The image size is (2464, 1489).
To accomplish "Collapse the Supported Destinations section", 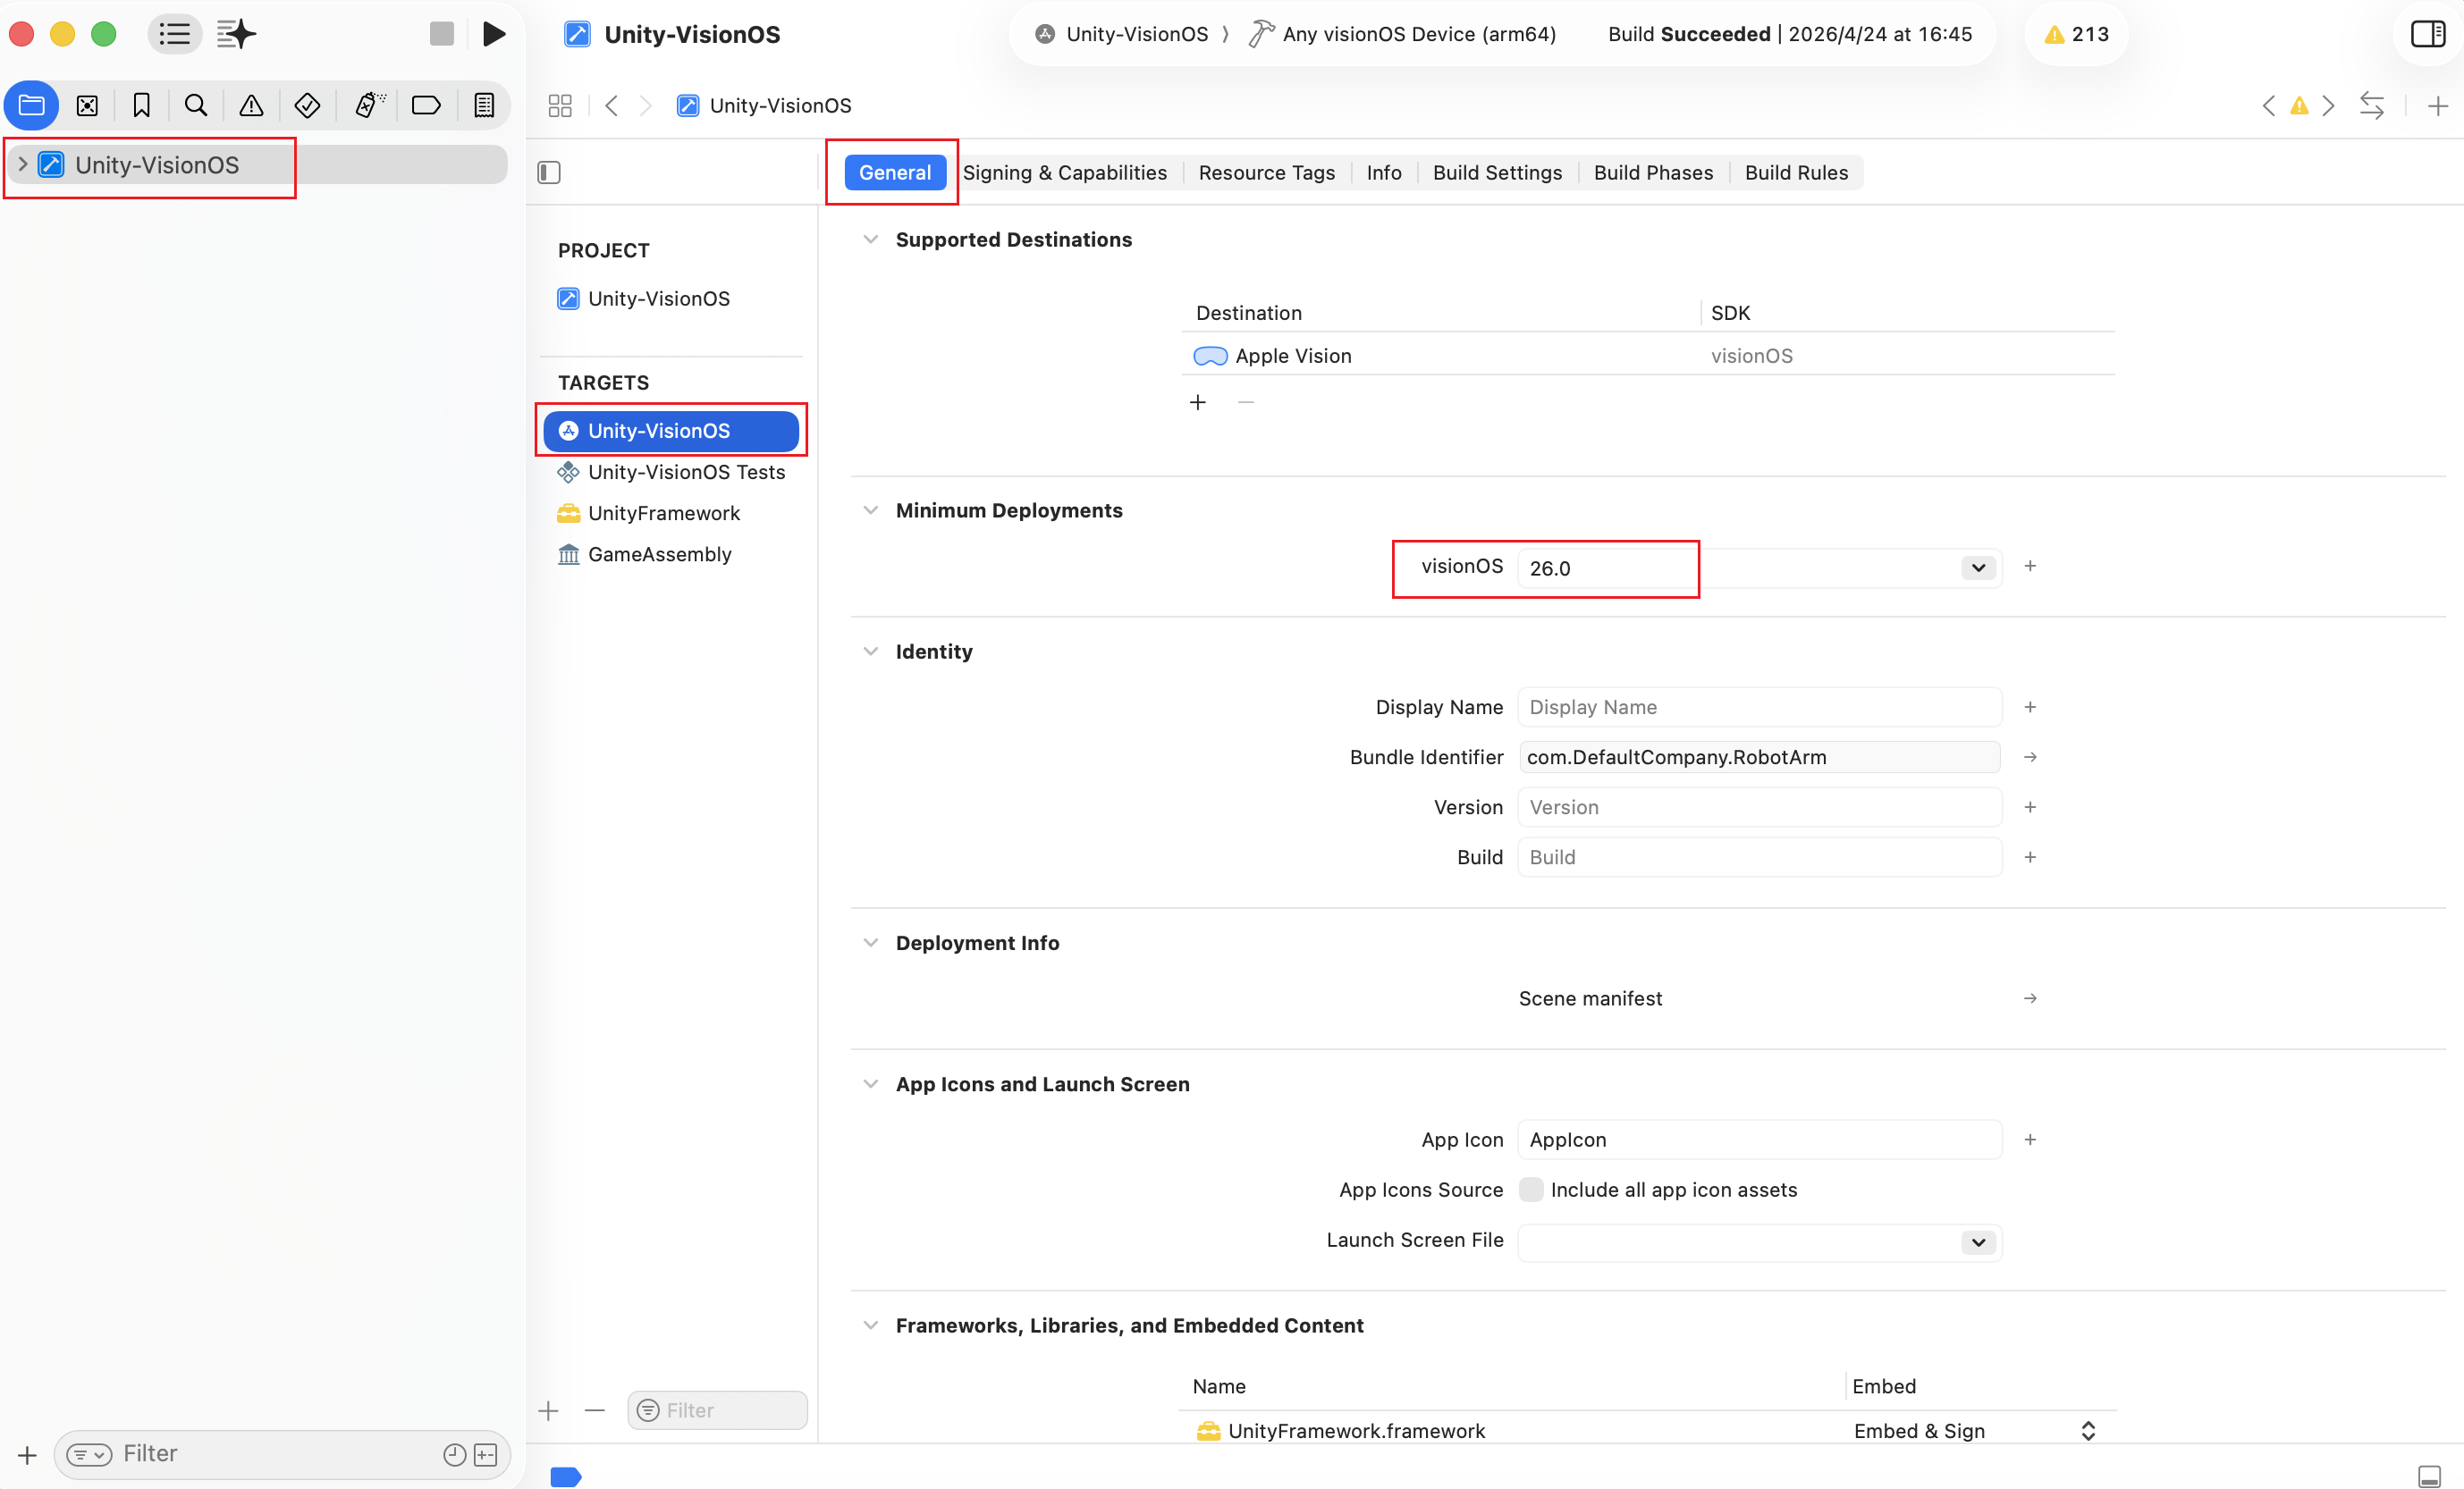I will (x=870, y=240).
